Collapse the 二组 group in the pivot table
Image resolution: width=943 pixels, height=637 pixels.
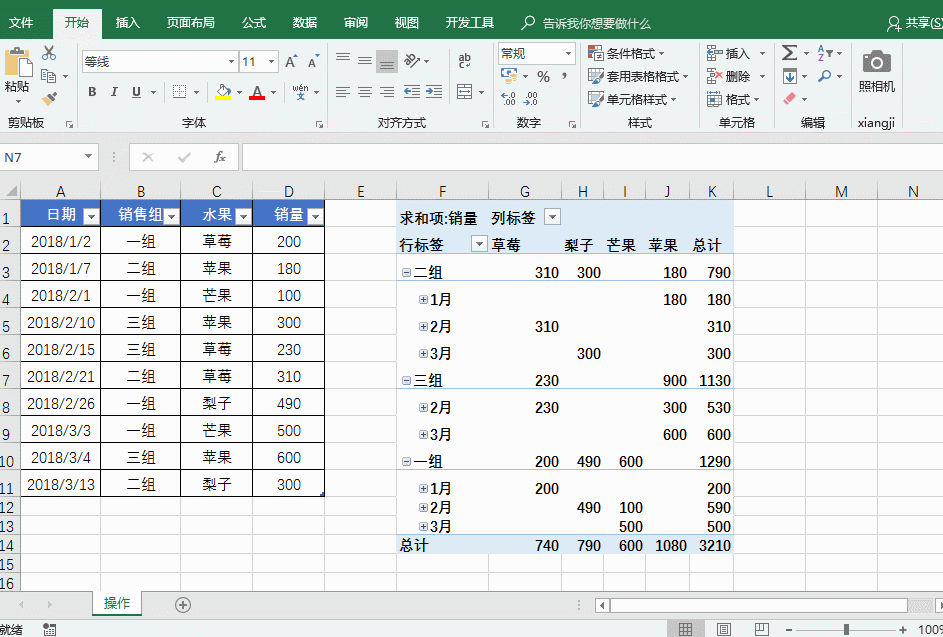[404, 271]
